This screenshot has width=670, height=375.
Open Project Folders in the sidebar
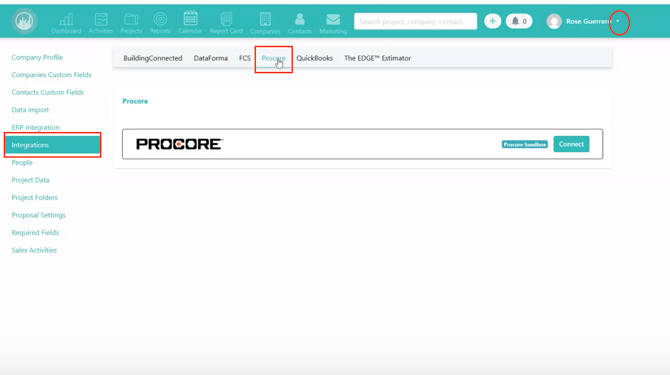click(x=34, y=197)
